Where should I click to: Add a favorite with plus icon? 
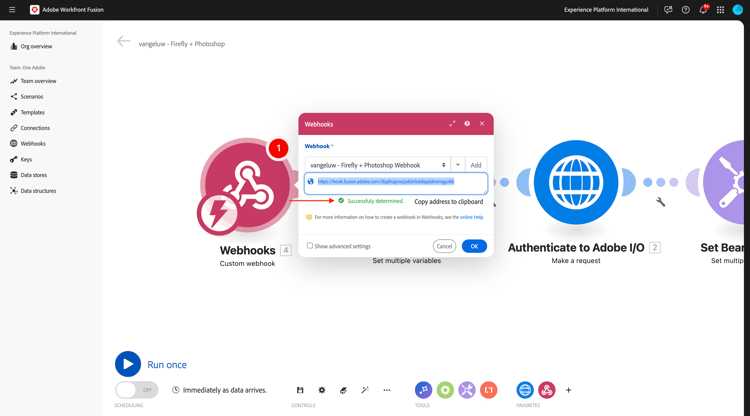pos(568,390)
